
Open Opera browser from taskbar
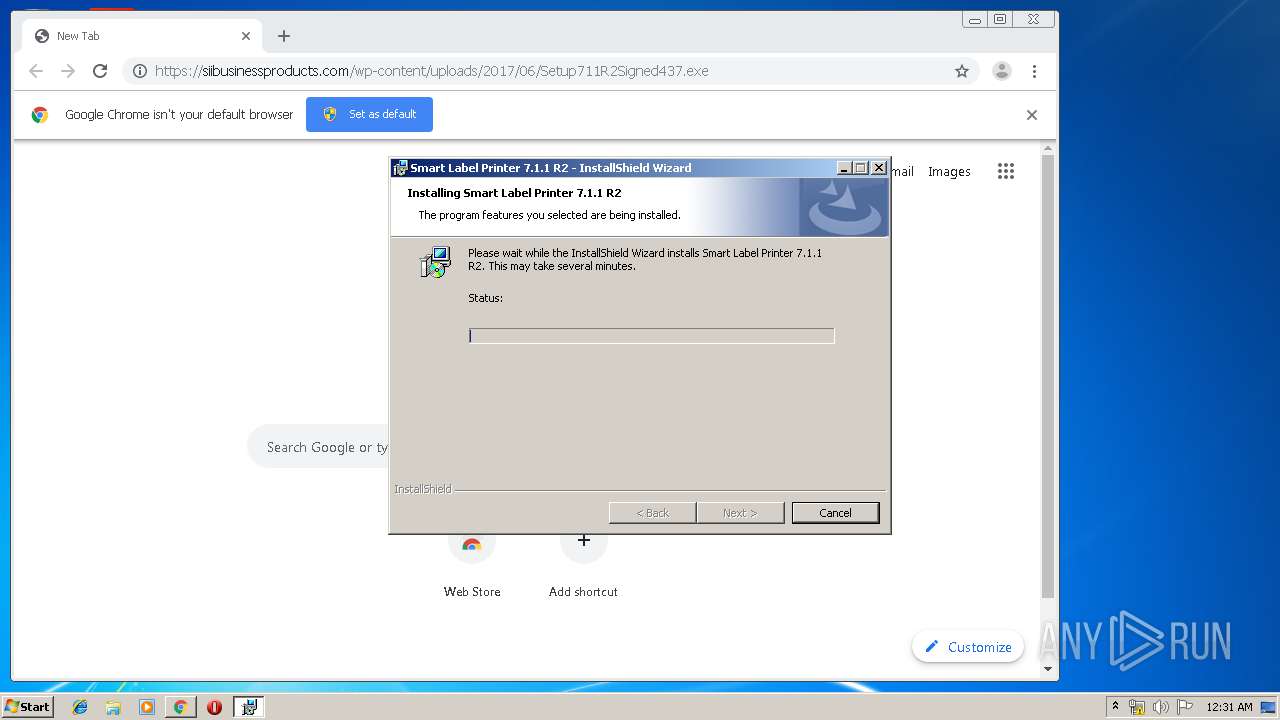click(214, 707)
